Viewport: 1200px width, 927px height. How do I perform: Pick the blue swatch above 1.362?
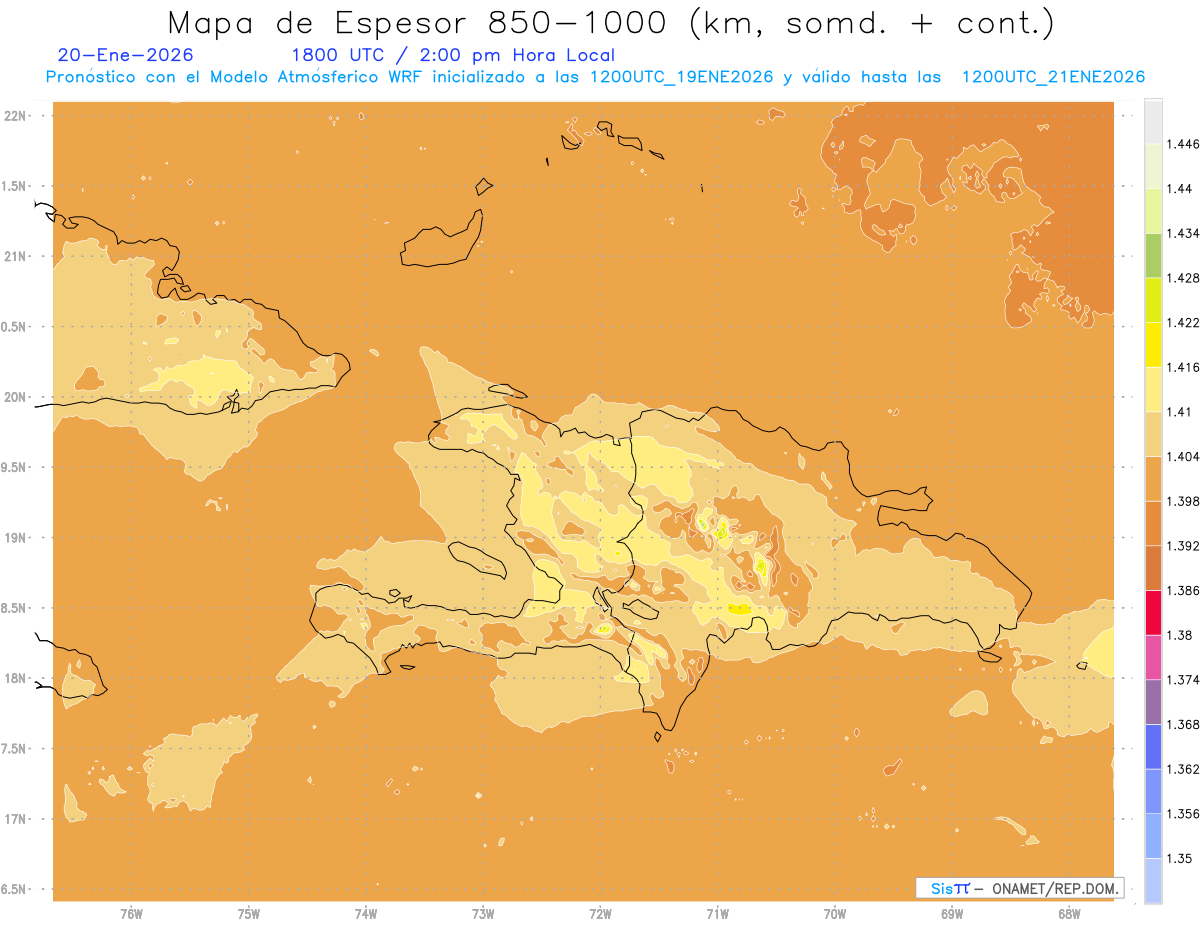1153,747
